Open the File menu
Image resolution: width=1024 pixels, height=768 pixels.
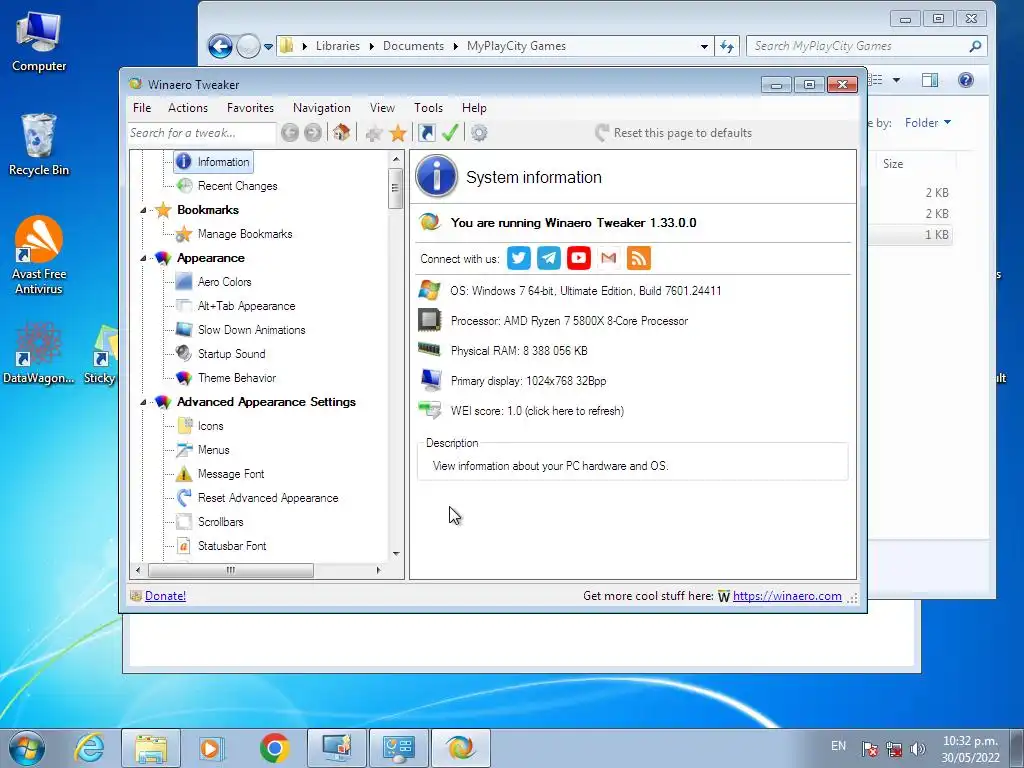[142, 108]
